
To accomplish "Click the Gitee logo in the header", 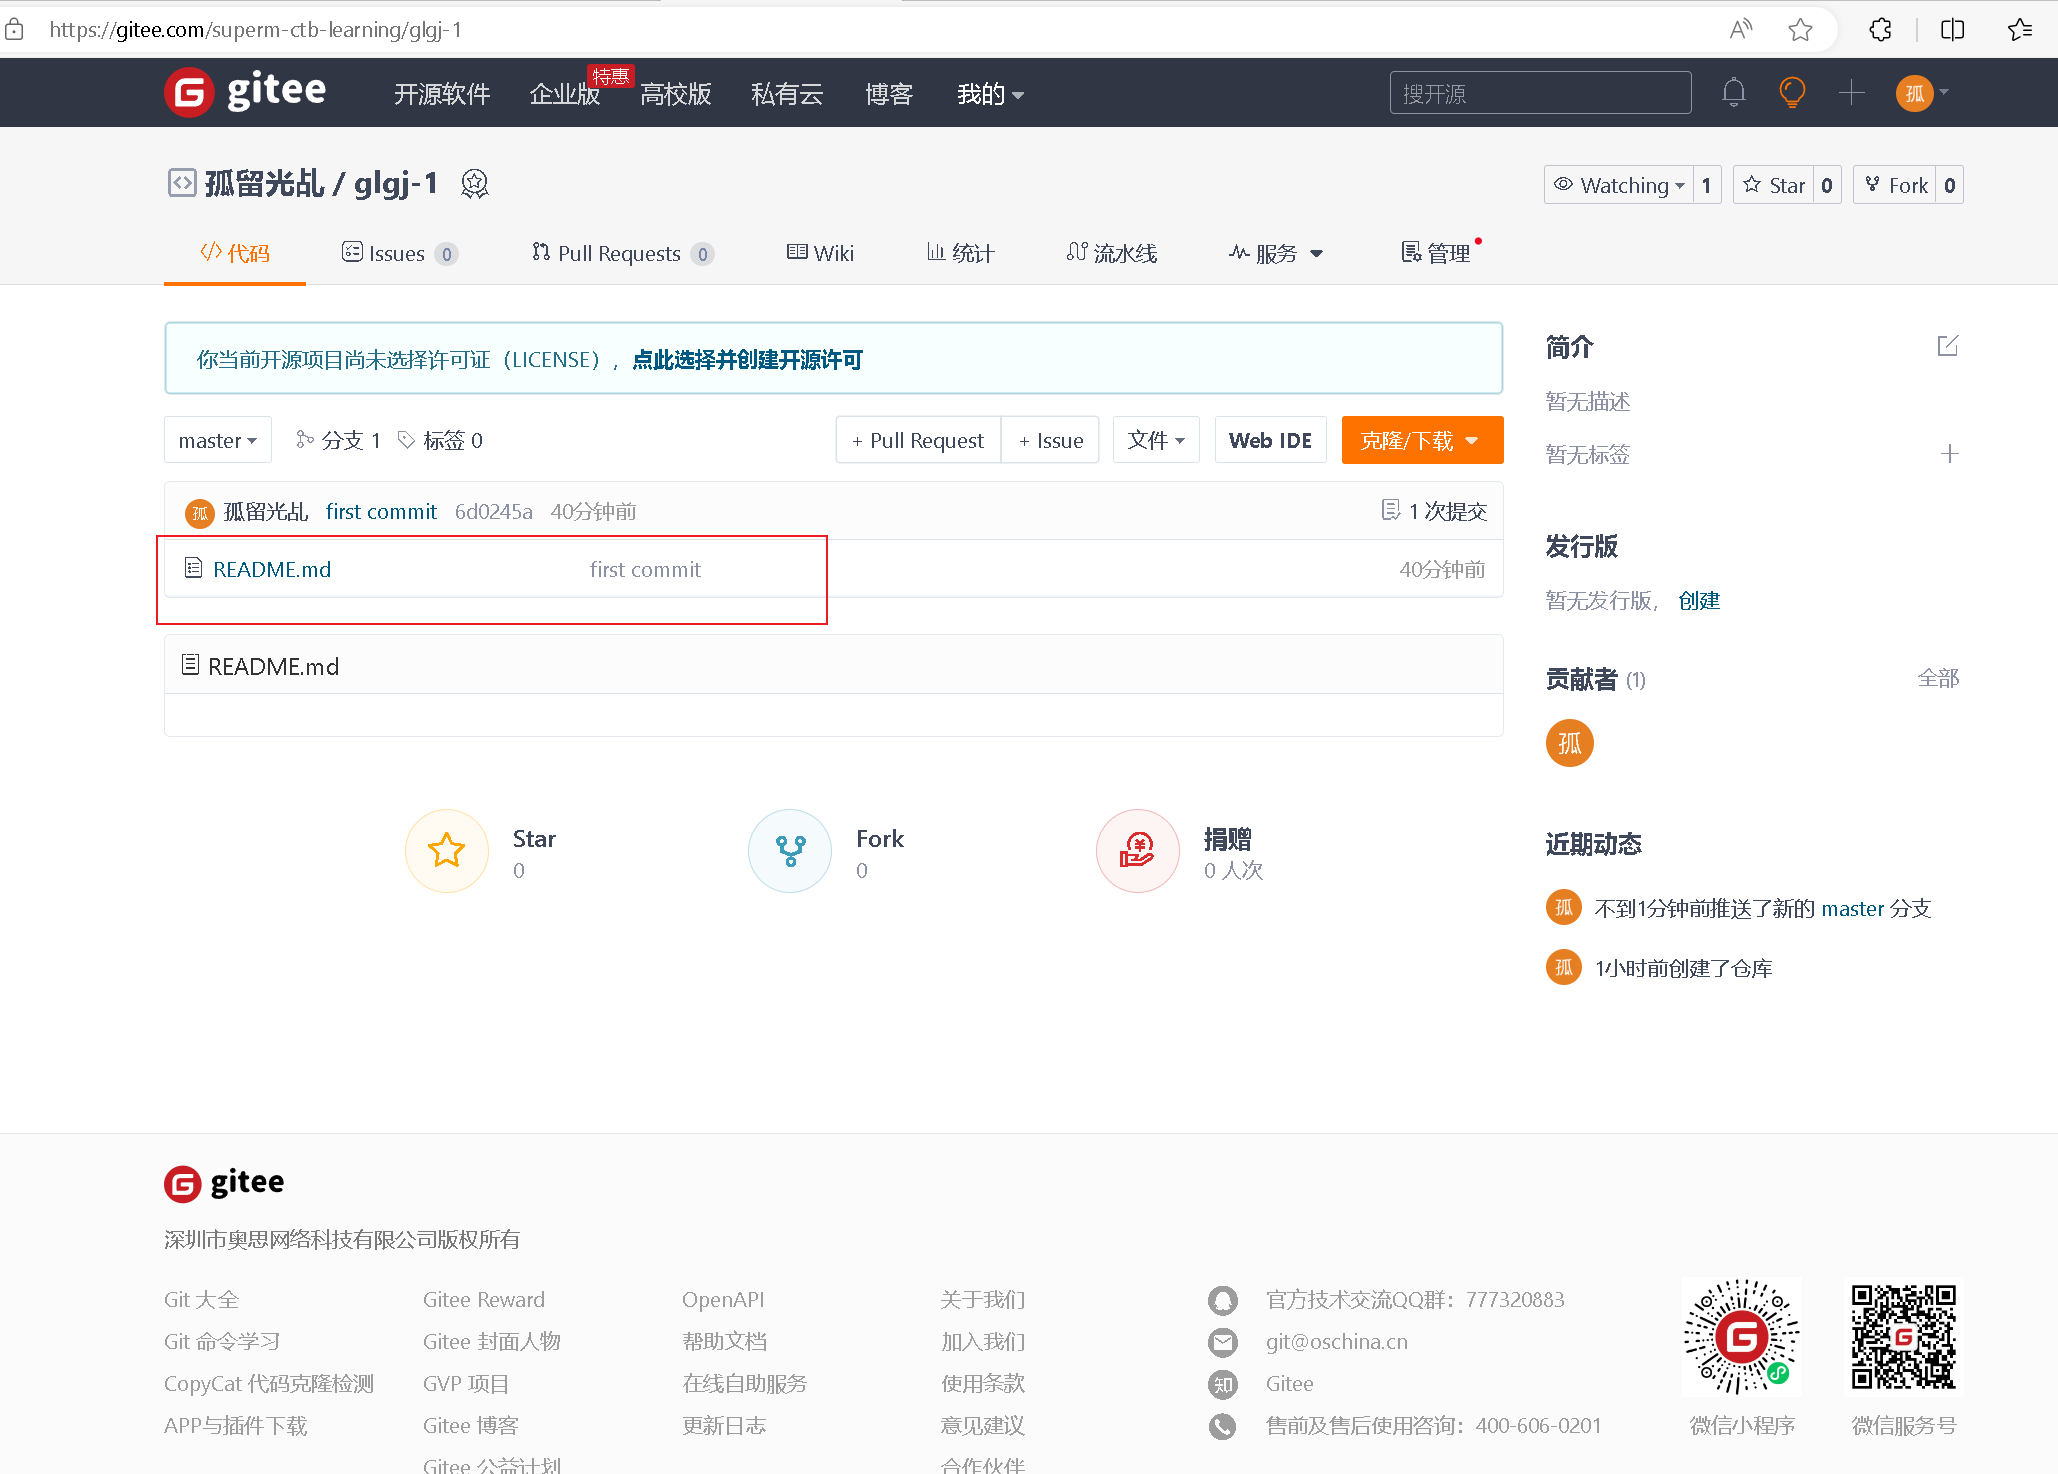I will click(246, 92).
